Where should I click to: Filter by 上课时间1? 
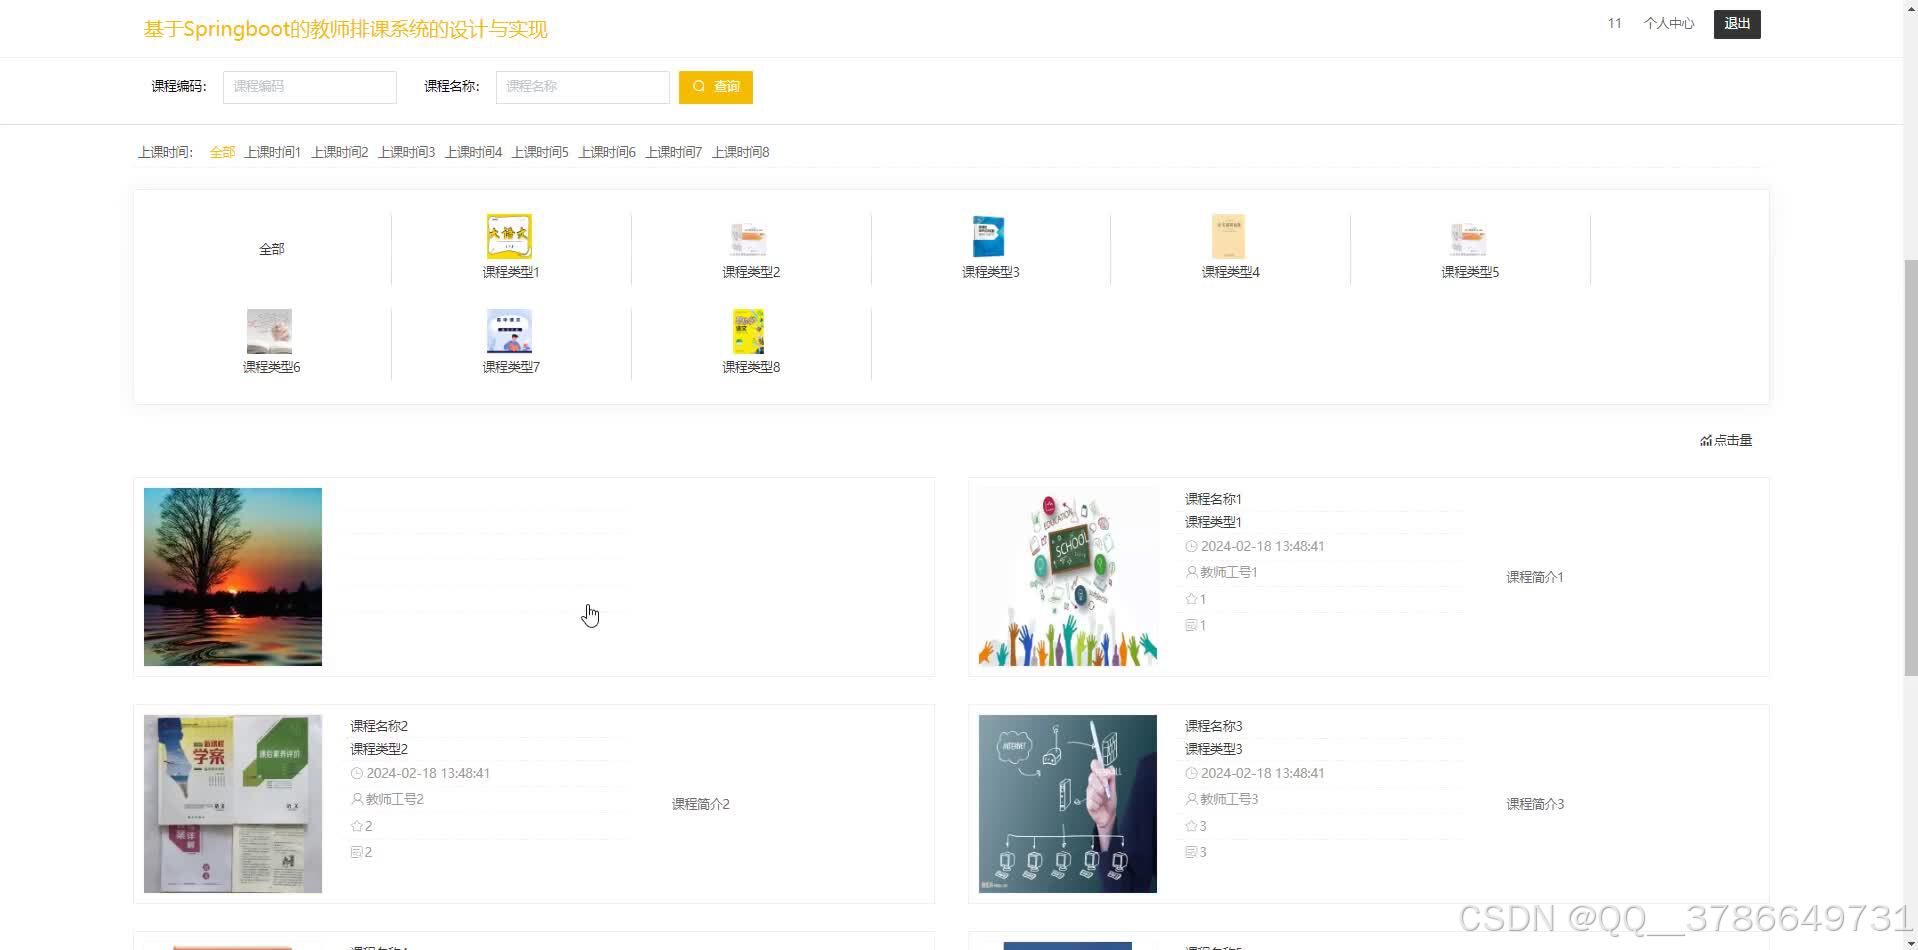pos(272,152)
